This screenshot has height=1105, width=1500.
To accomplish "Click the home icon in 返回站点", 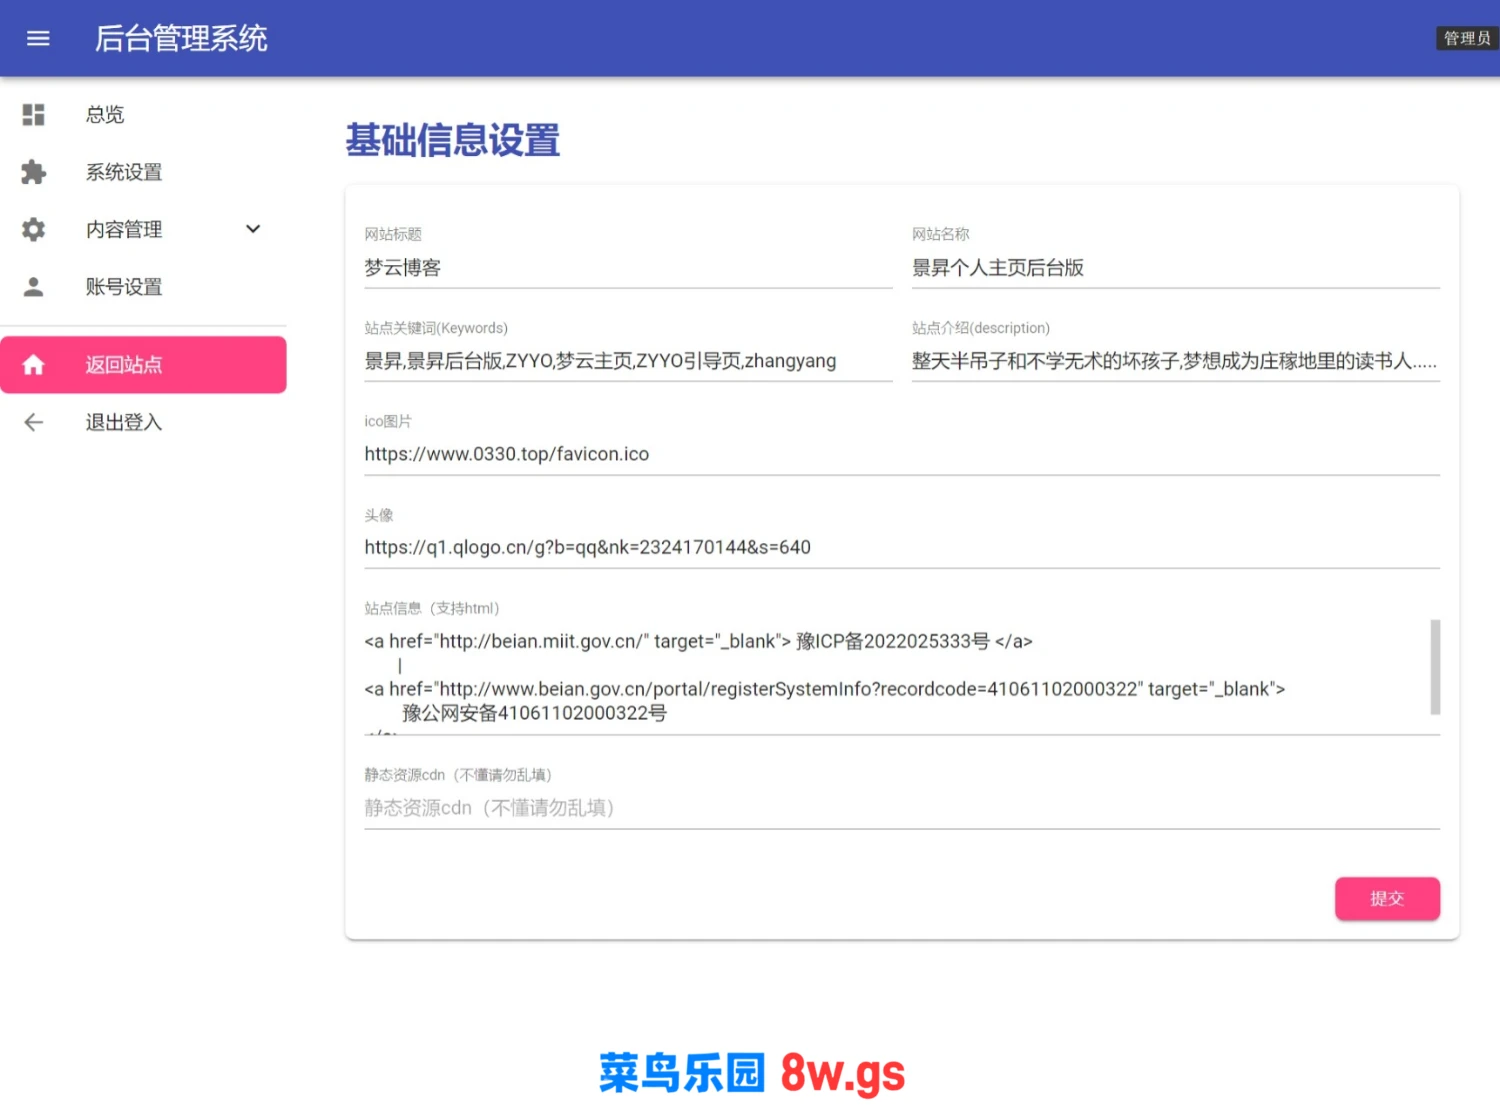I will [x=34, y=365].
